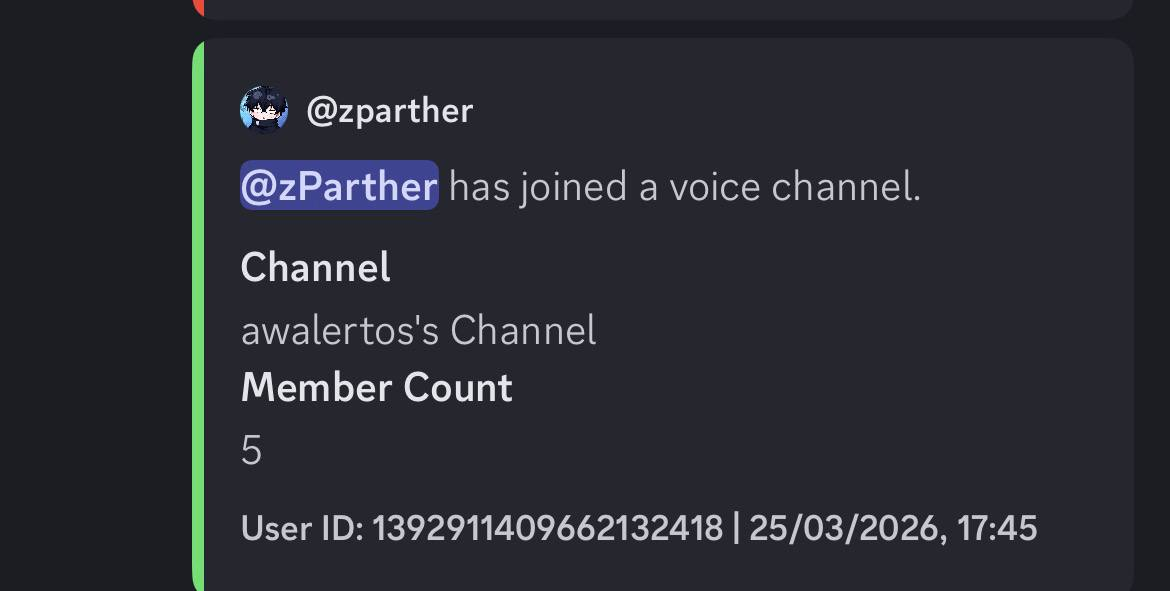The image size is (1170, 591).
Task: Click zparther's avatar in the embed header
Action: coord(264,110)
